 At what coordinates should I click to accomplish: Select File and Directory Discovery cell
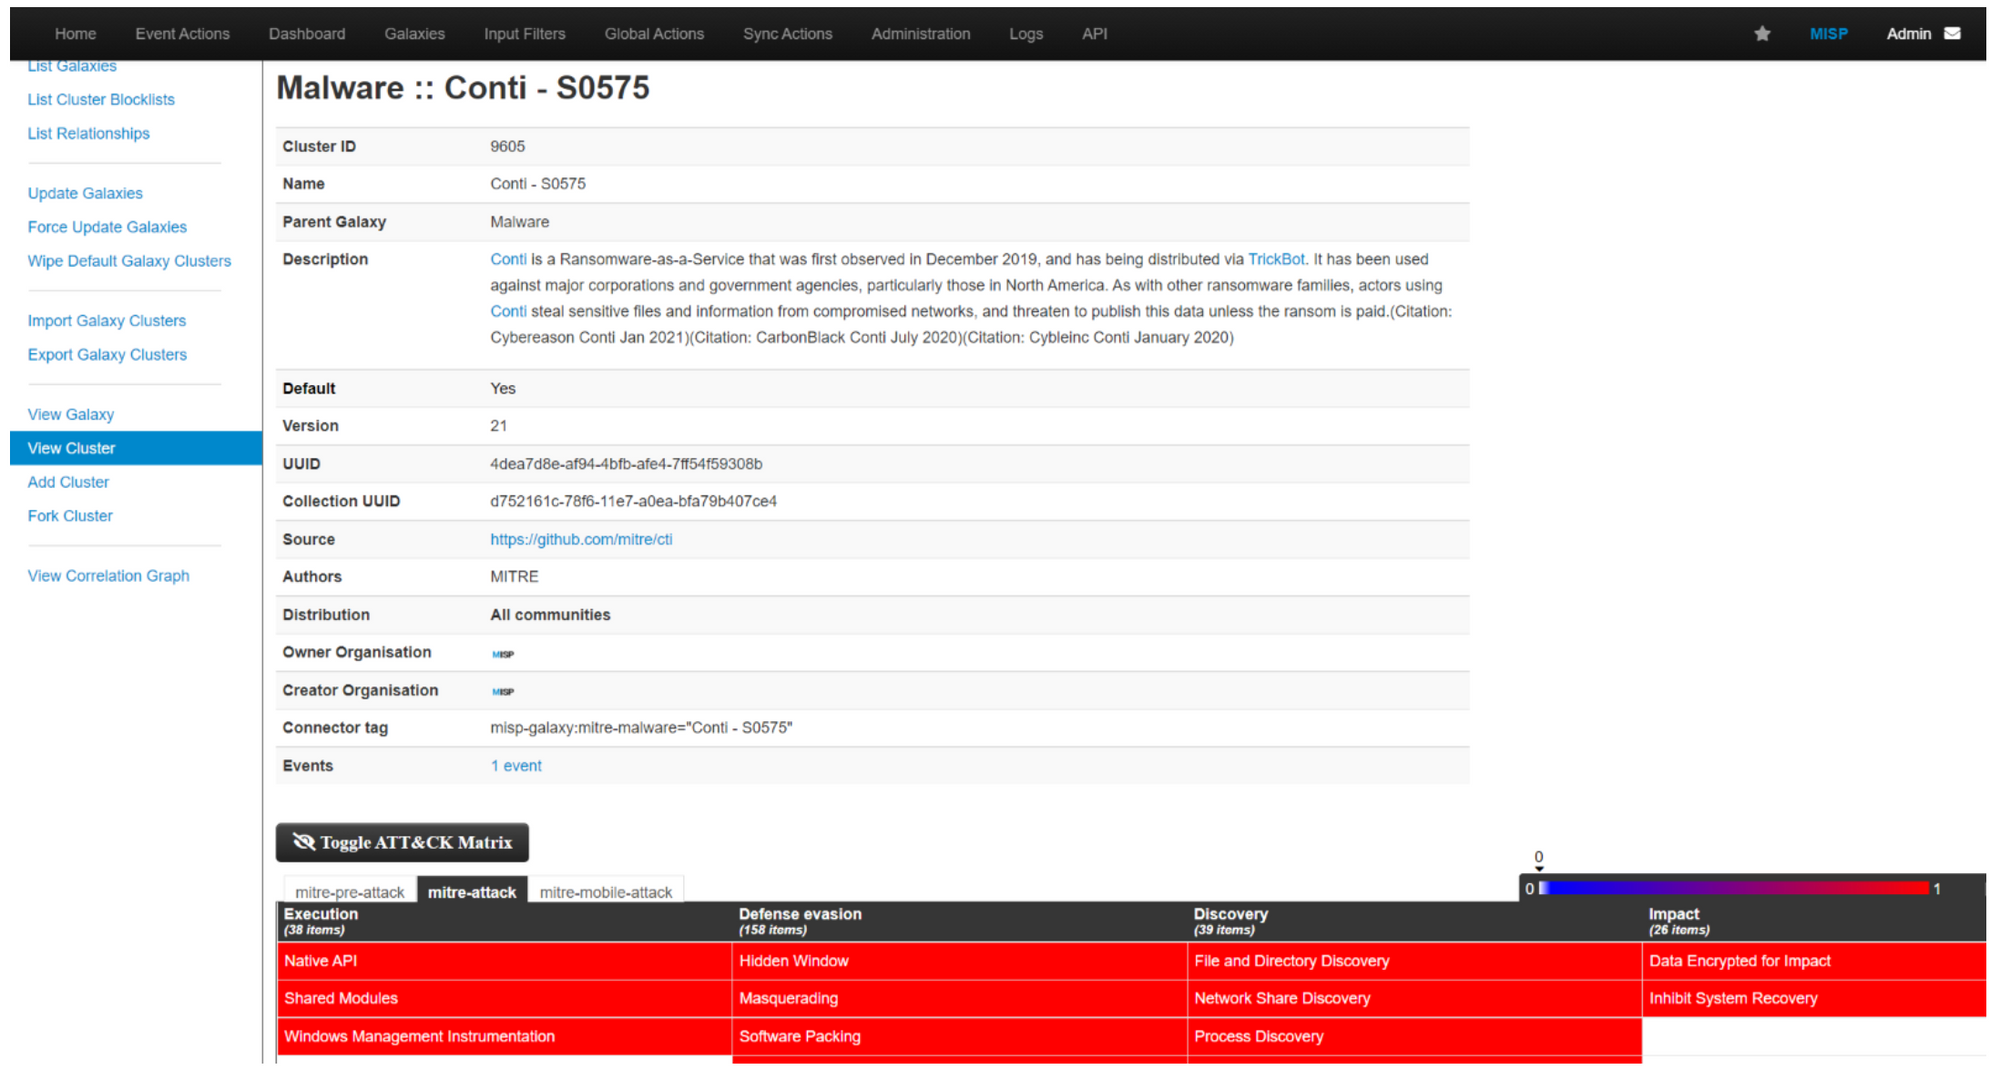[x=1414, y=961]
